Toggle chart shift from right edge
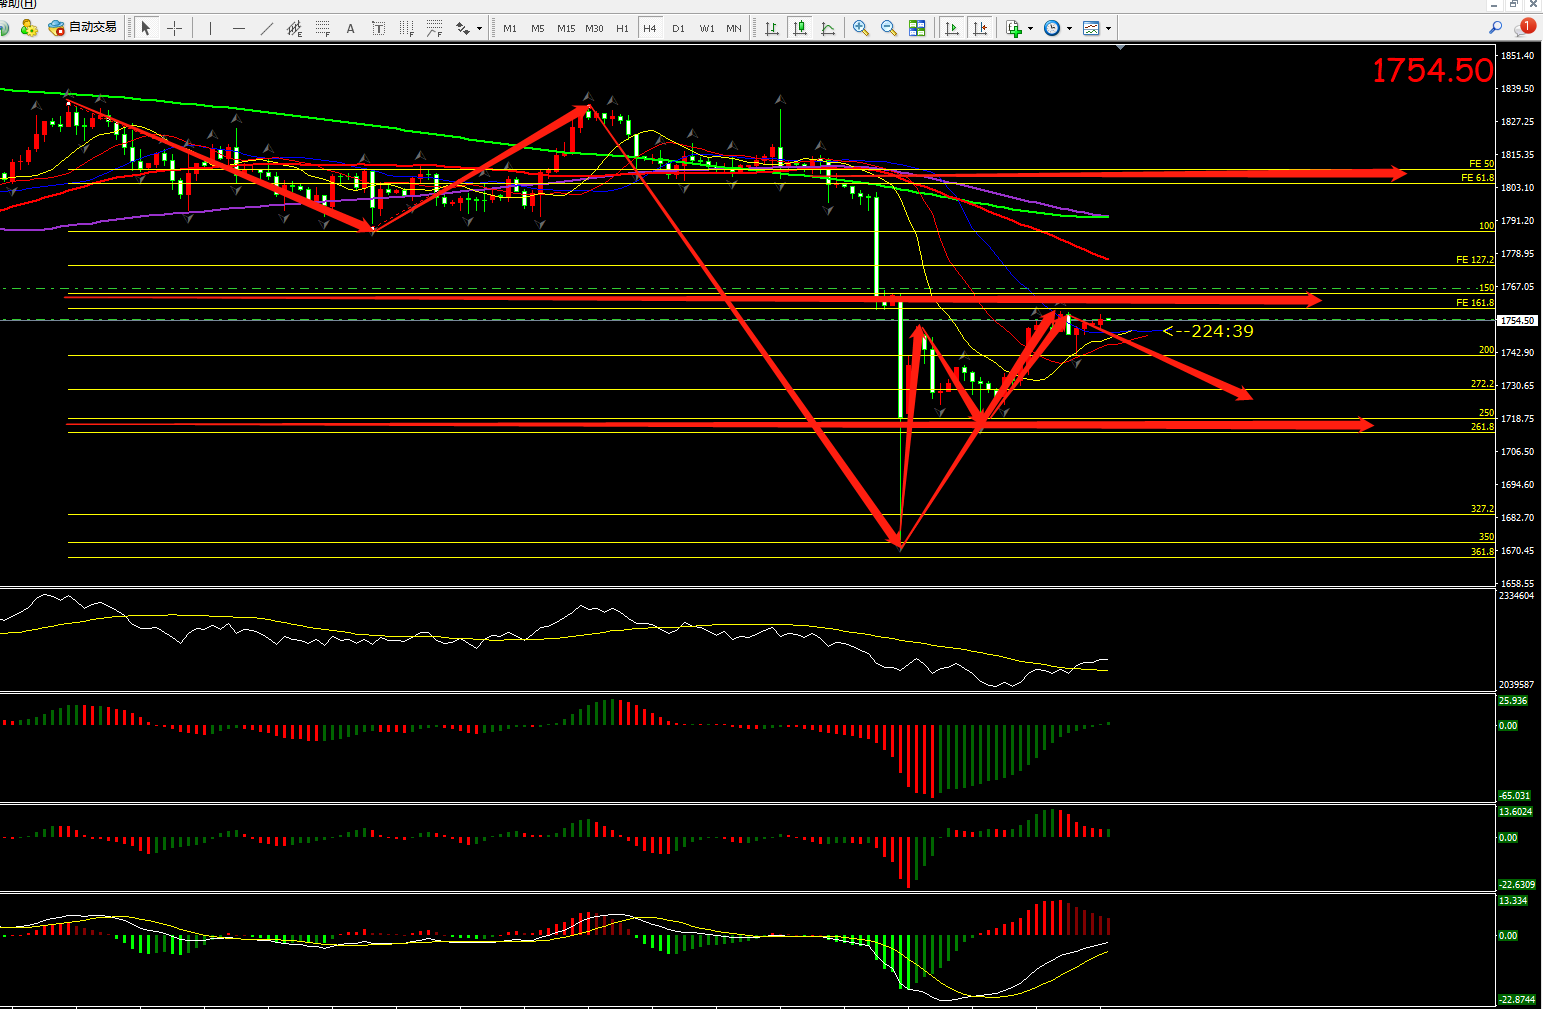 [980, 28]
